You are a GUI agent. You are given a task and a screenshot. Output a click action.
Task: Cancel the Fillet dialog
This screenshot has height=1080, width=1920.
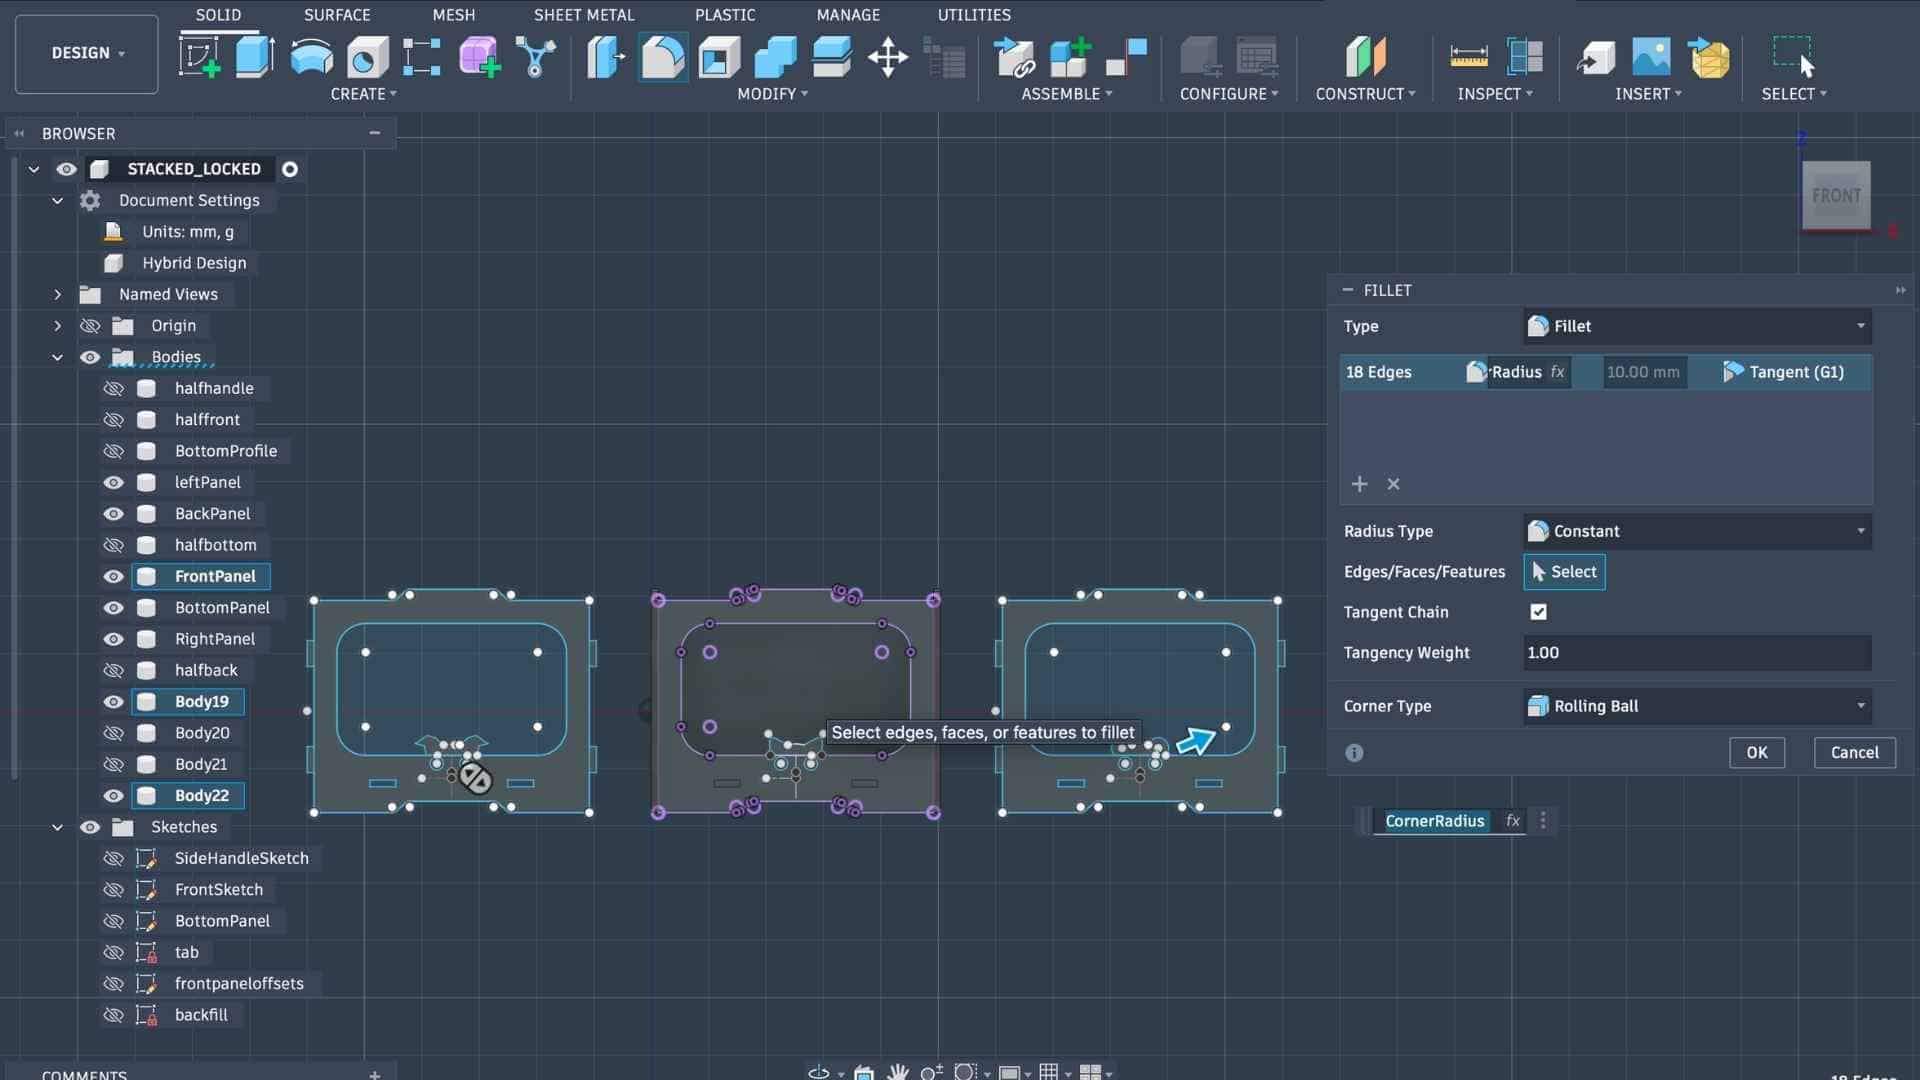[1854, 753]
